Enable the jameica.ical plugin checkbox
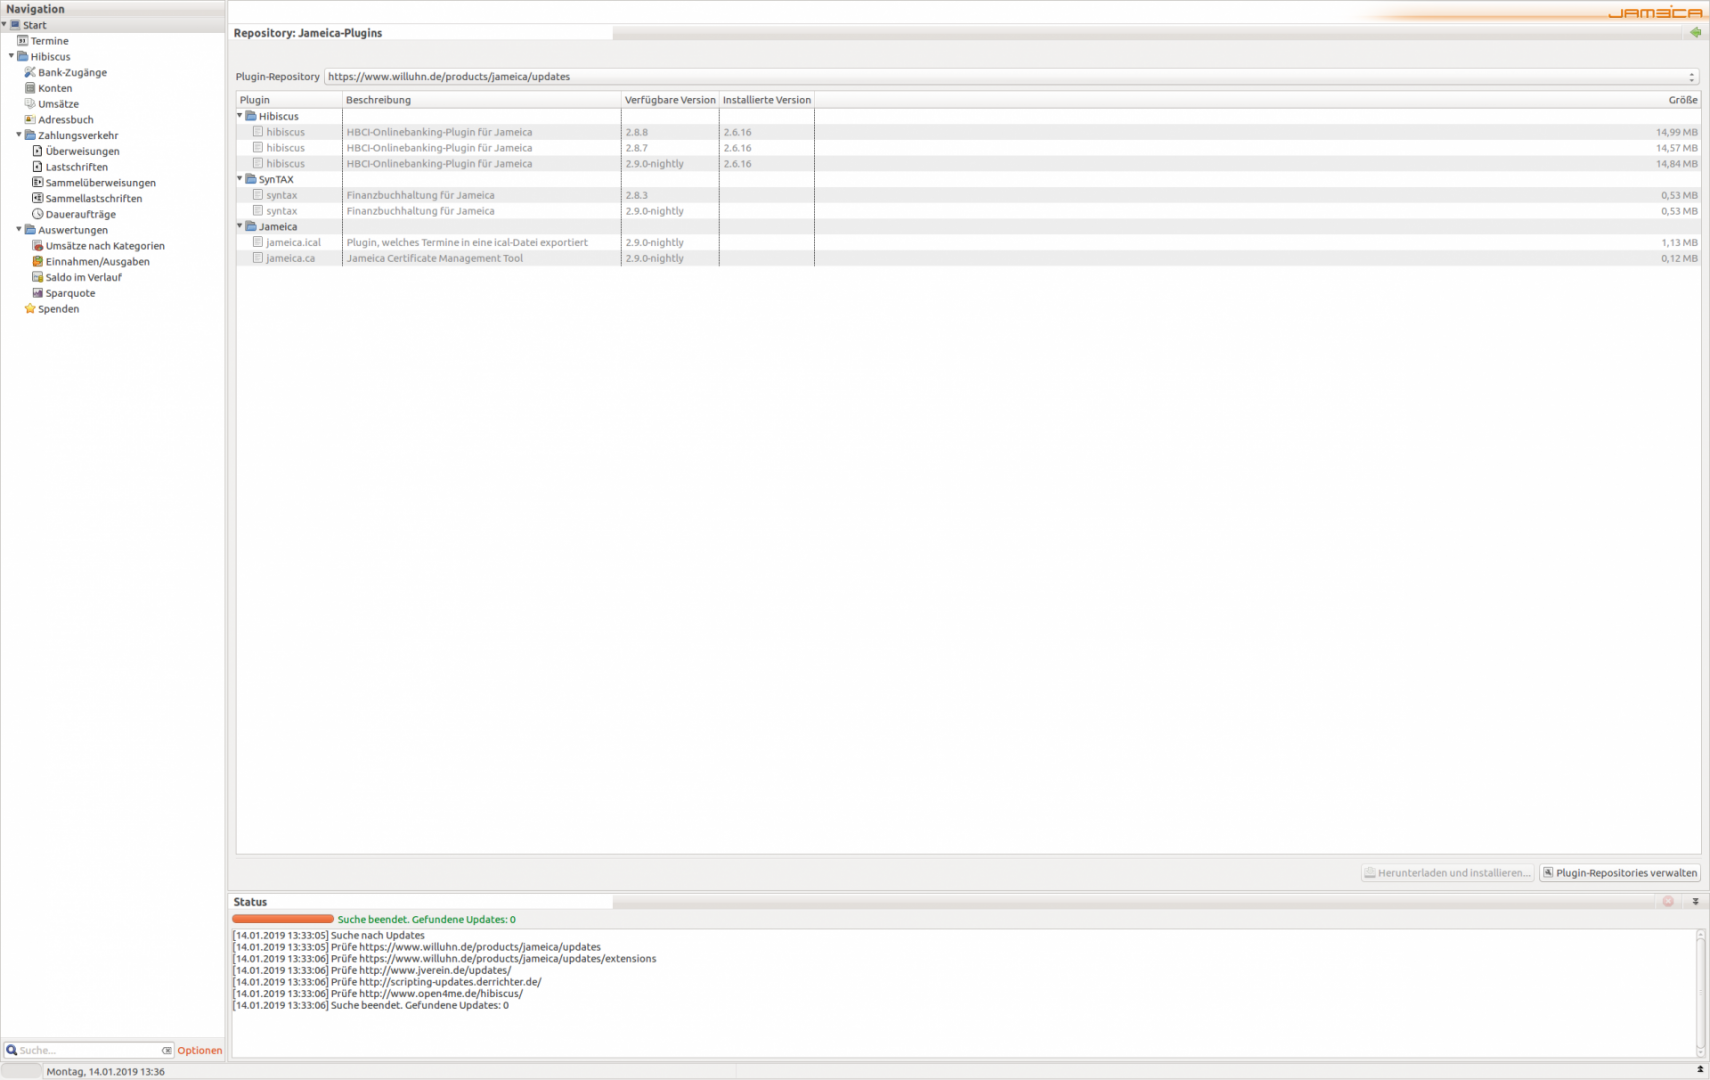This screenshot has height=1080, width=1710. [x=258, y=242]
